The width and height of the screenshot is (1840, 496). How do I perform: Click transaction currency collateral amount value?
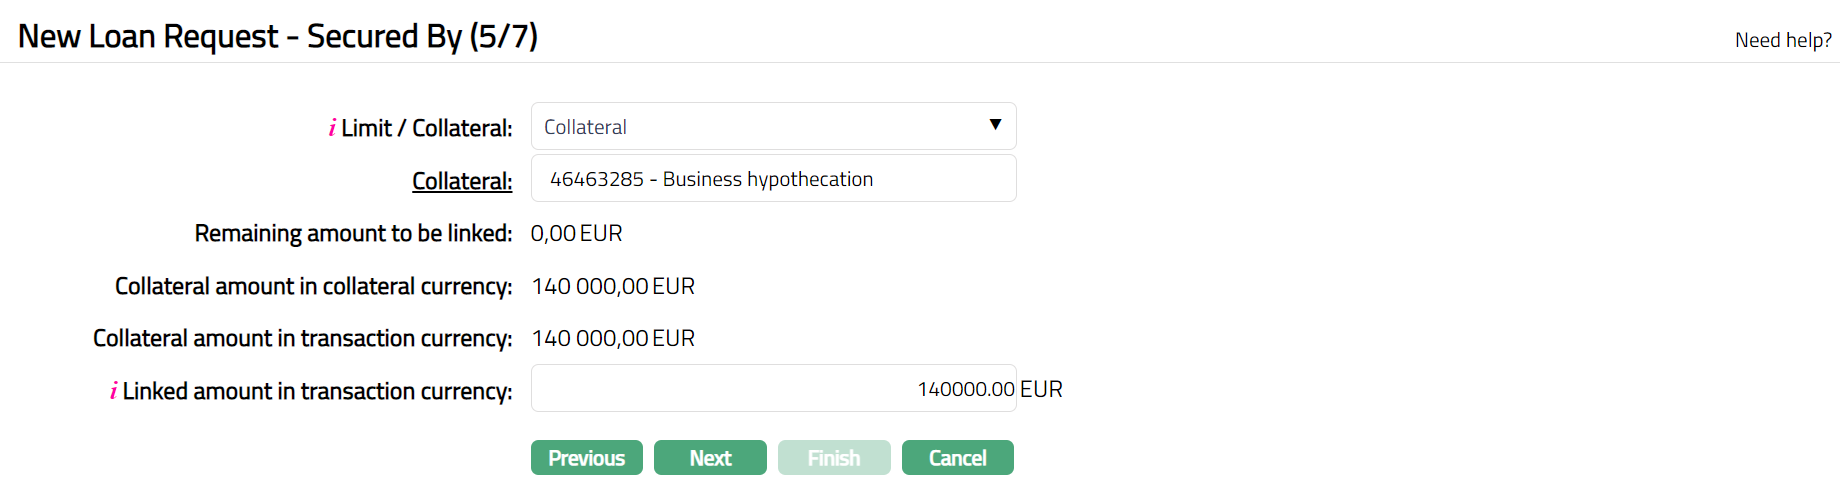[x=613, y=339]
